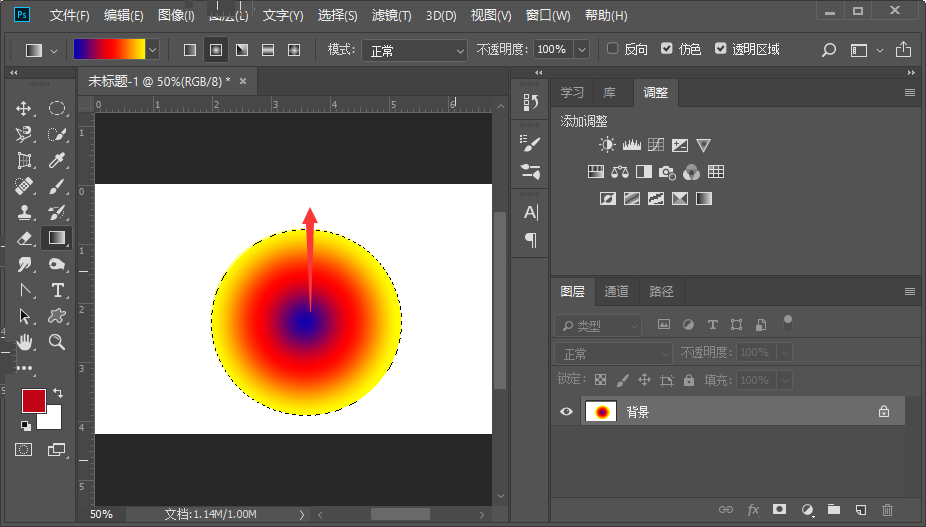Select the Polygonal Lasso tool
This screenshot has height=527, width=926.
click(x=24, y=134)
